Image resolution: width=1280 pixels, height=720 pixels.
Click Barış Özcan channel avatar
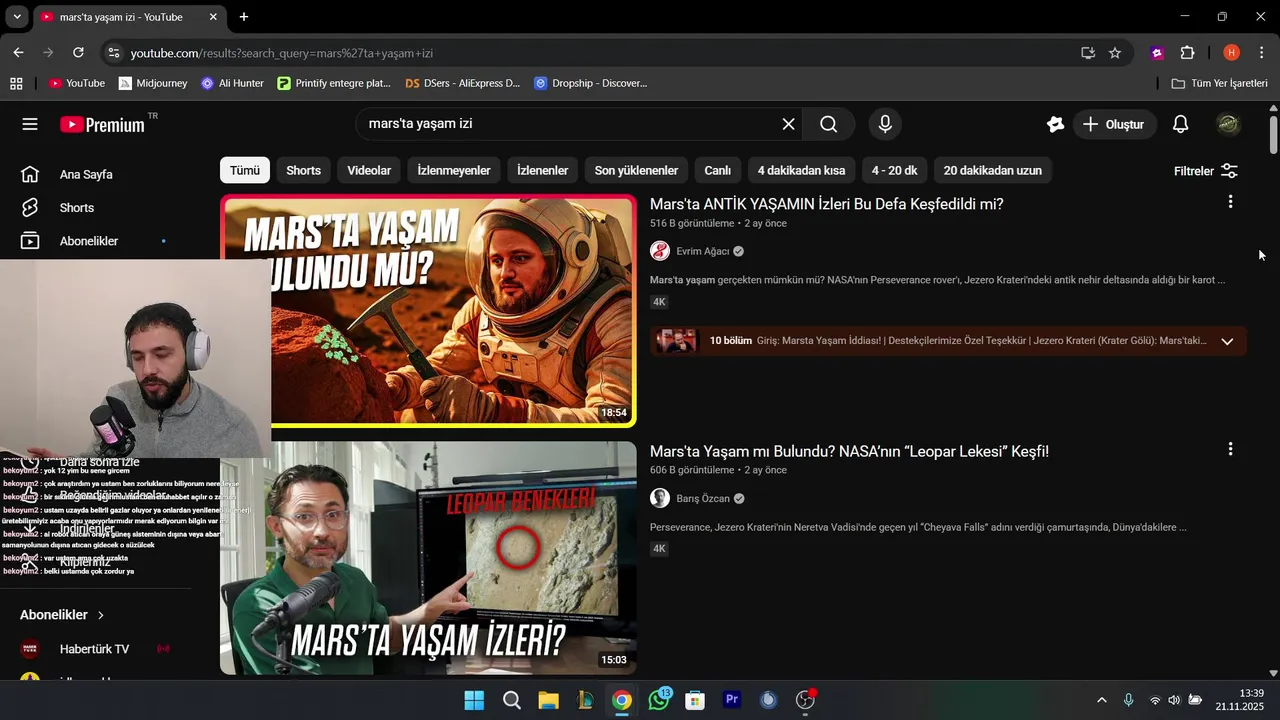[660, 498]
